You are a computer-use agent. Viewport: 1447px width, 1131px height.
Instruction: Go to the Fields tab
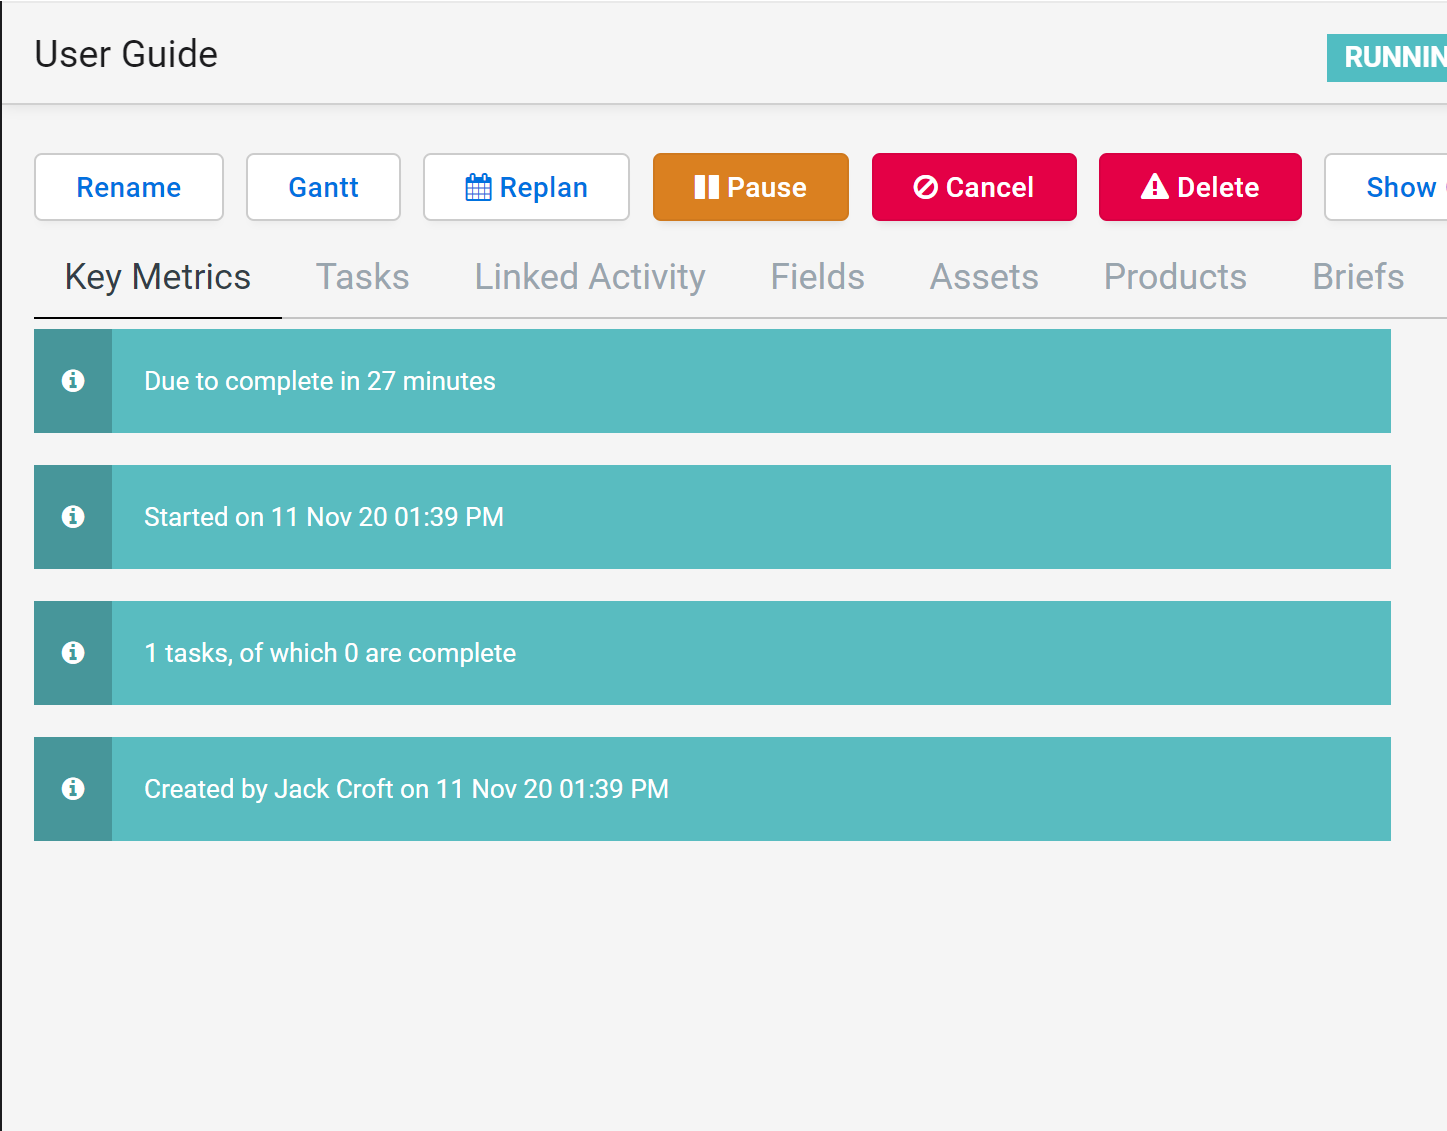(x=817, y=277)
